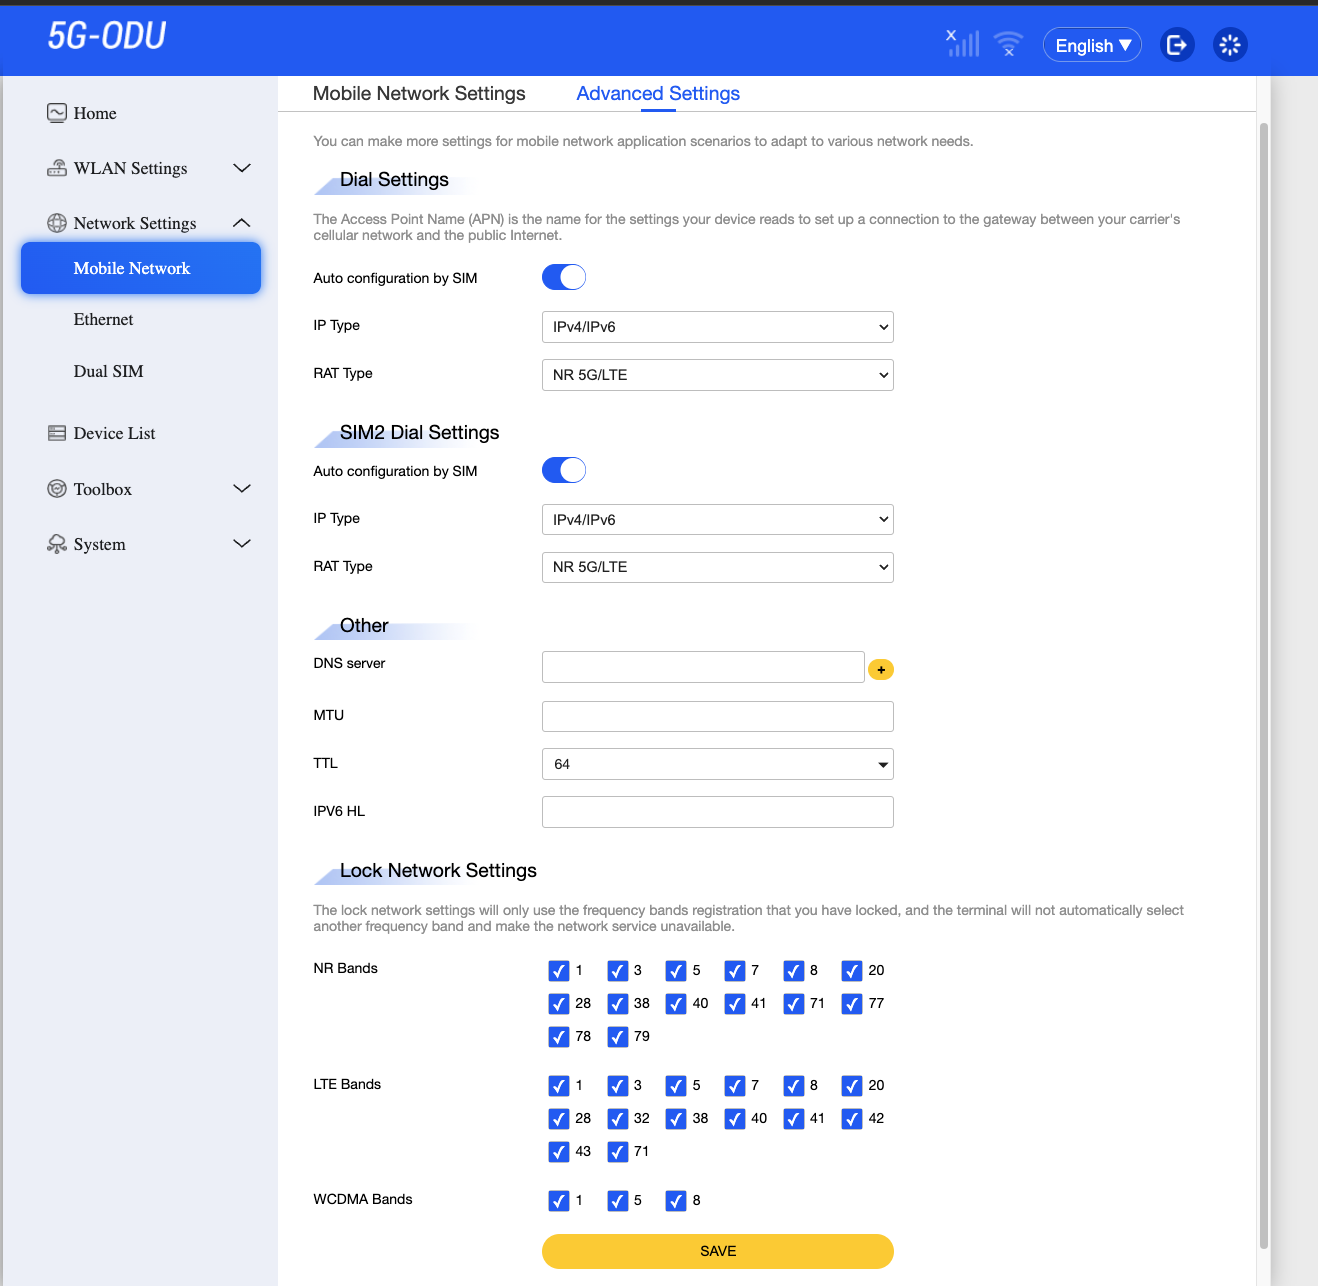Switch to the Mobile Network Settings tab
The width and height of the screenshot is (1318, 1286).
point(419,93)
